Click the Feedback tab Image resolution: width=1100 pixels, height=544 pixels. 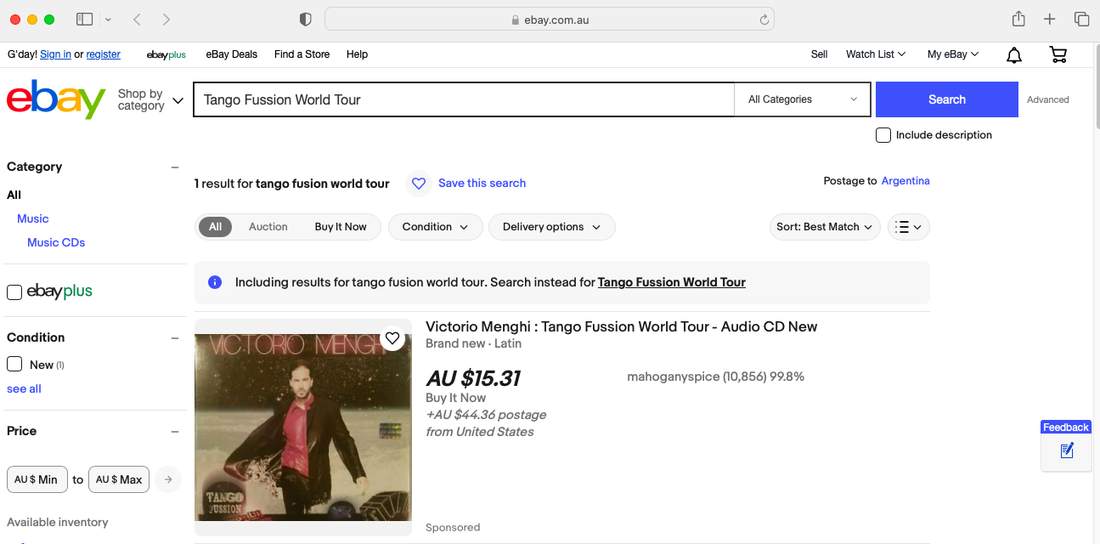click(1065, 427)
